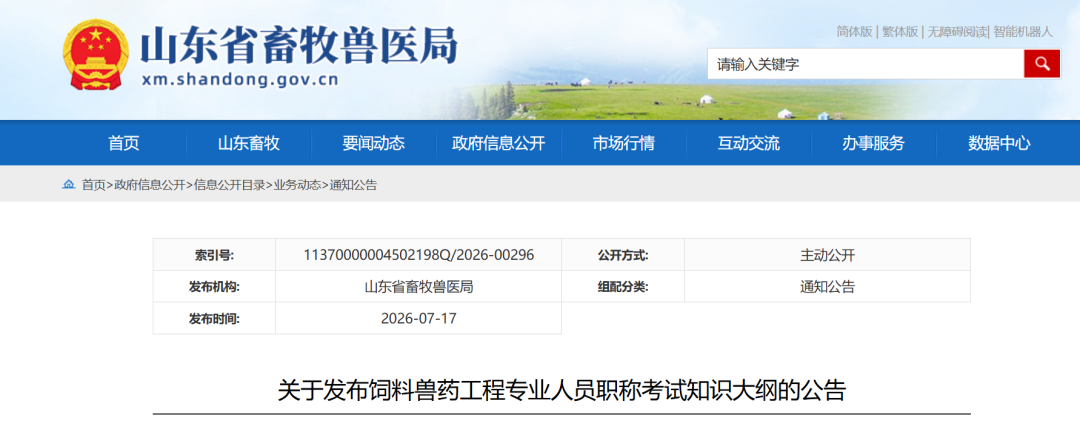Image resolution: width=1080 pixels, height=424 pixels.
Task: Open the 首页 navigation menu item
Action: (x=124, y=143)
